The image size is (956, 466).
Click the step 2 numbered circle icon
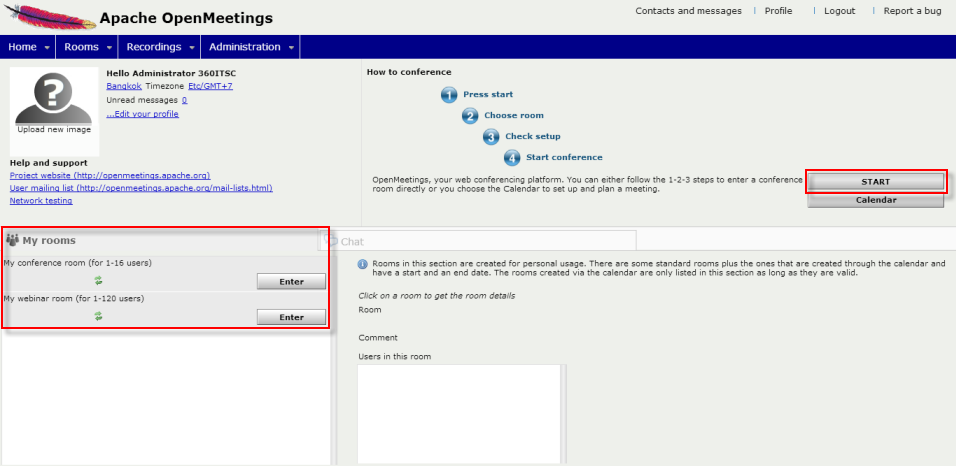pos(470,116)
